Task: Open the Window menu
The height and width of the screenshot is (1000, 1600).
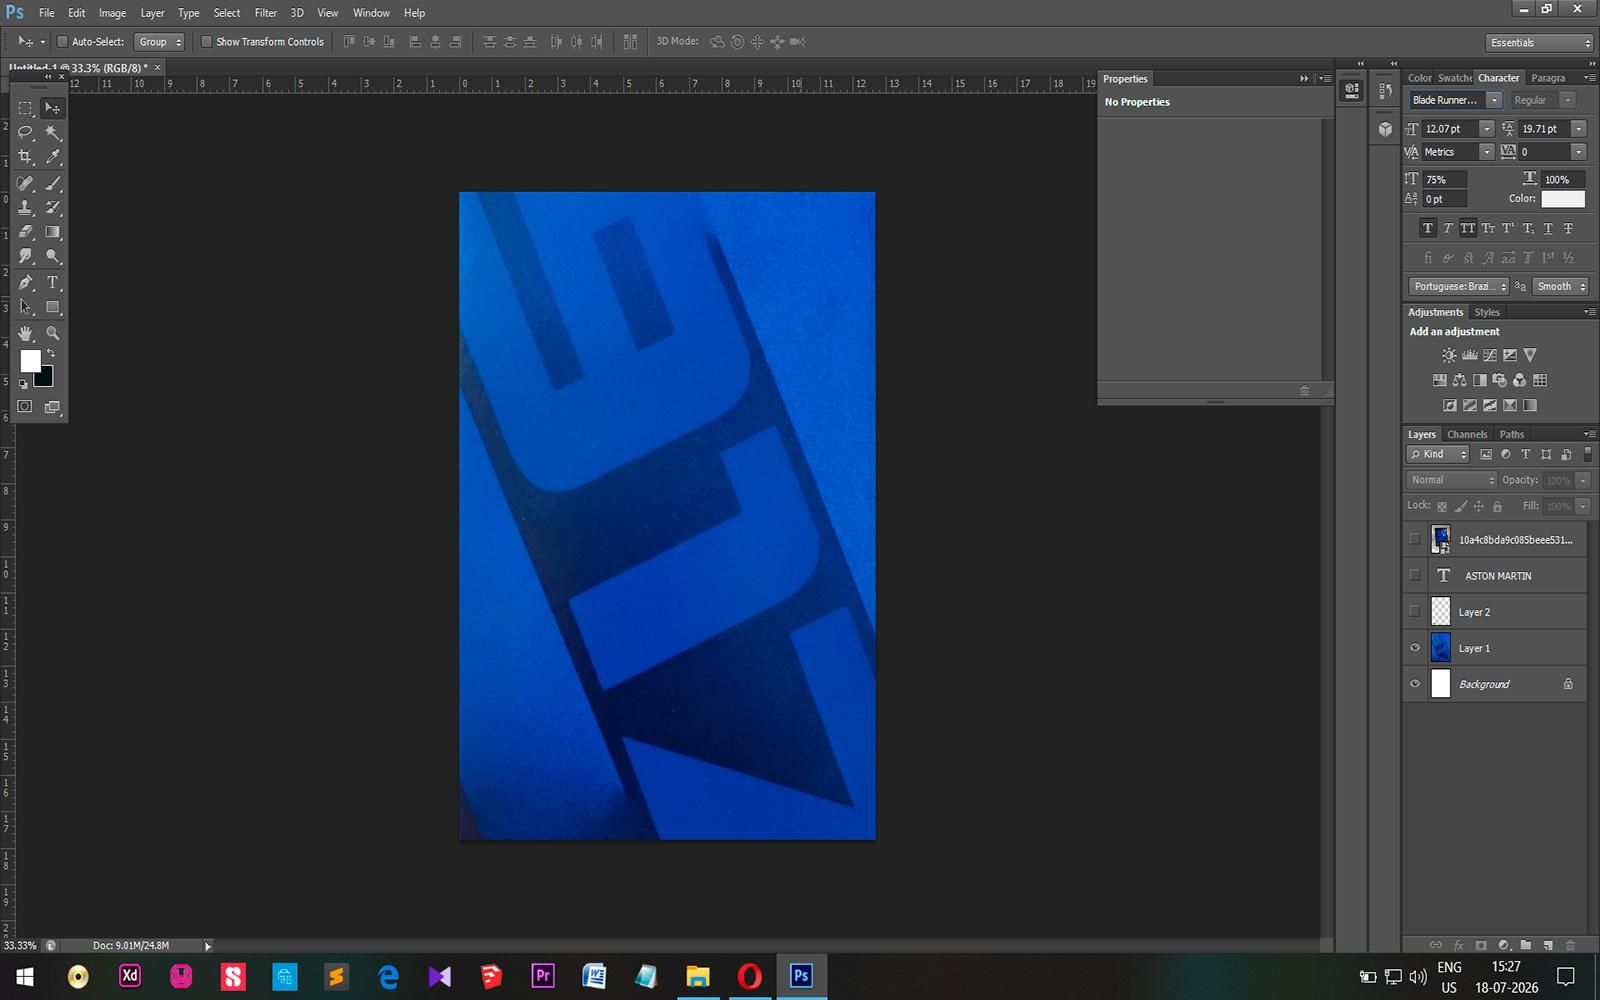Action: (371, 13)
